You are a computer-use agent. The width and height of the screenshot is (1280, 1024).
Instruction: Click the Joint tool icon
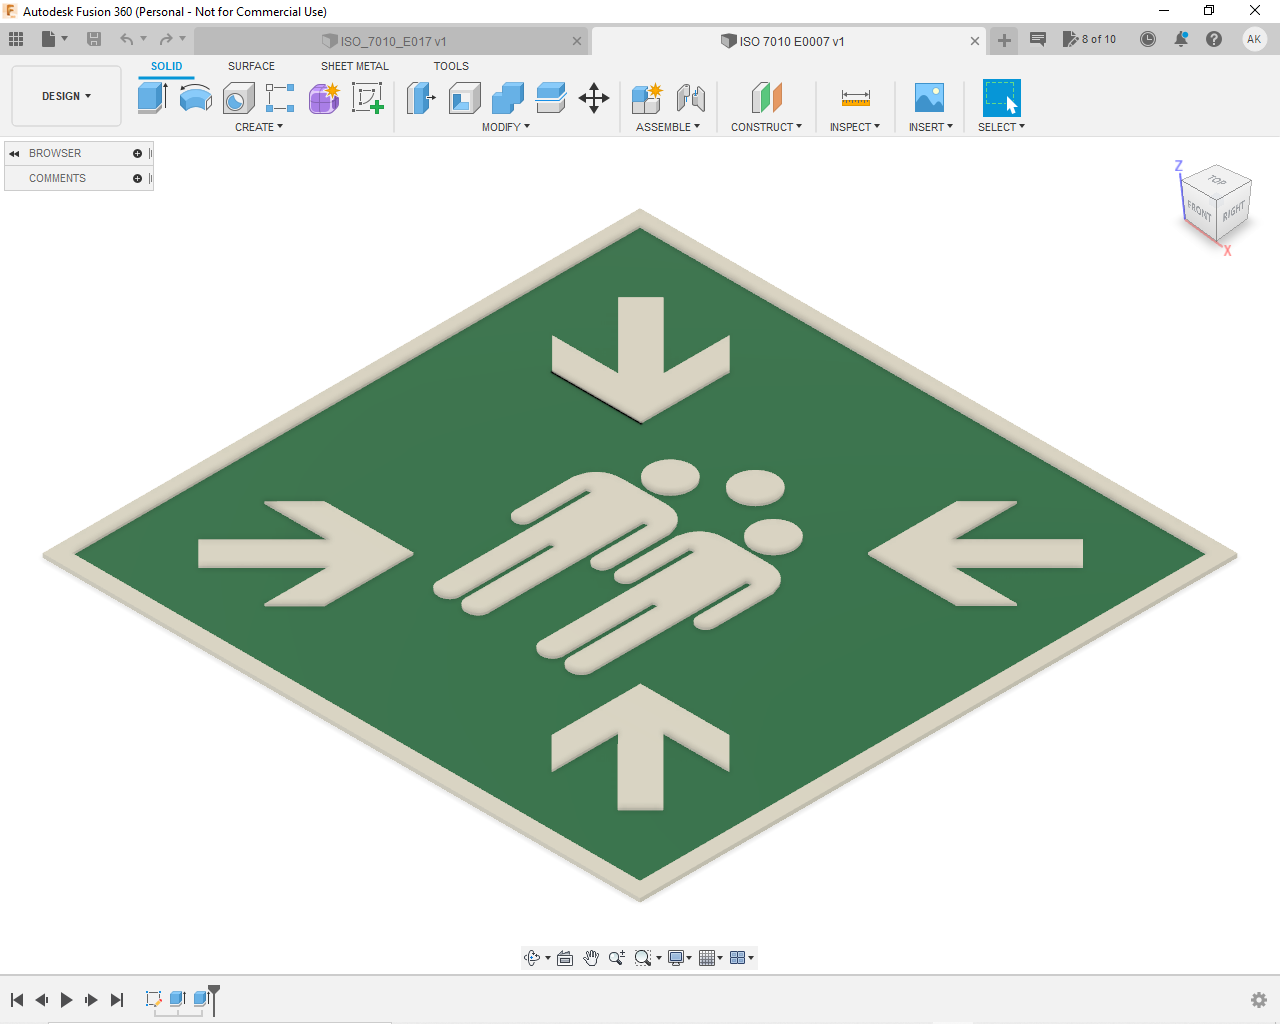point(691,98)
